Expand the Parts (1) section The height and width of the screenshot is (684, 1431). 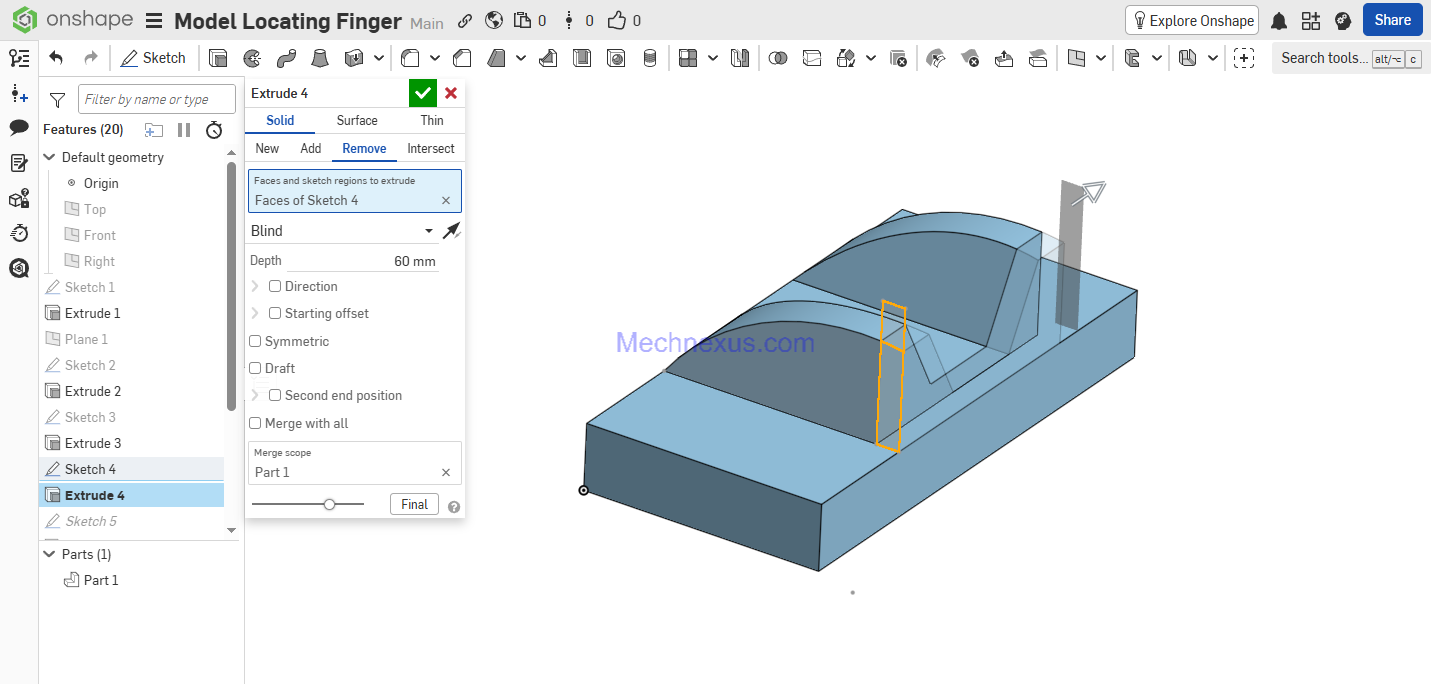click(x=49, y=554)
